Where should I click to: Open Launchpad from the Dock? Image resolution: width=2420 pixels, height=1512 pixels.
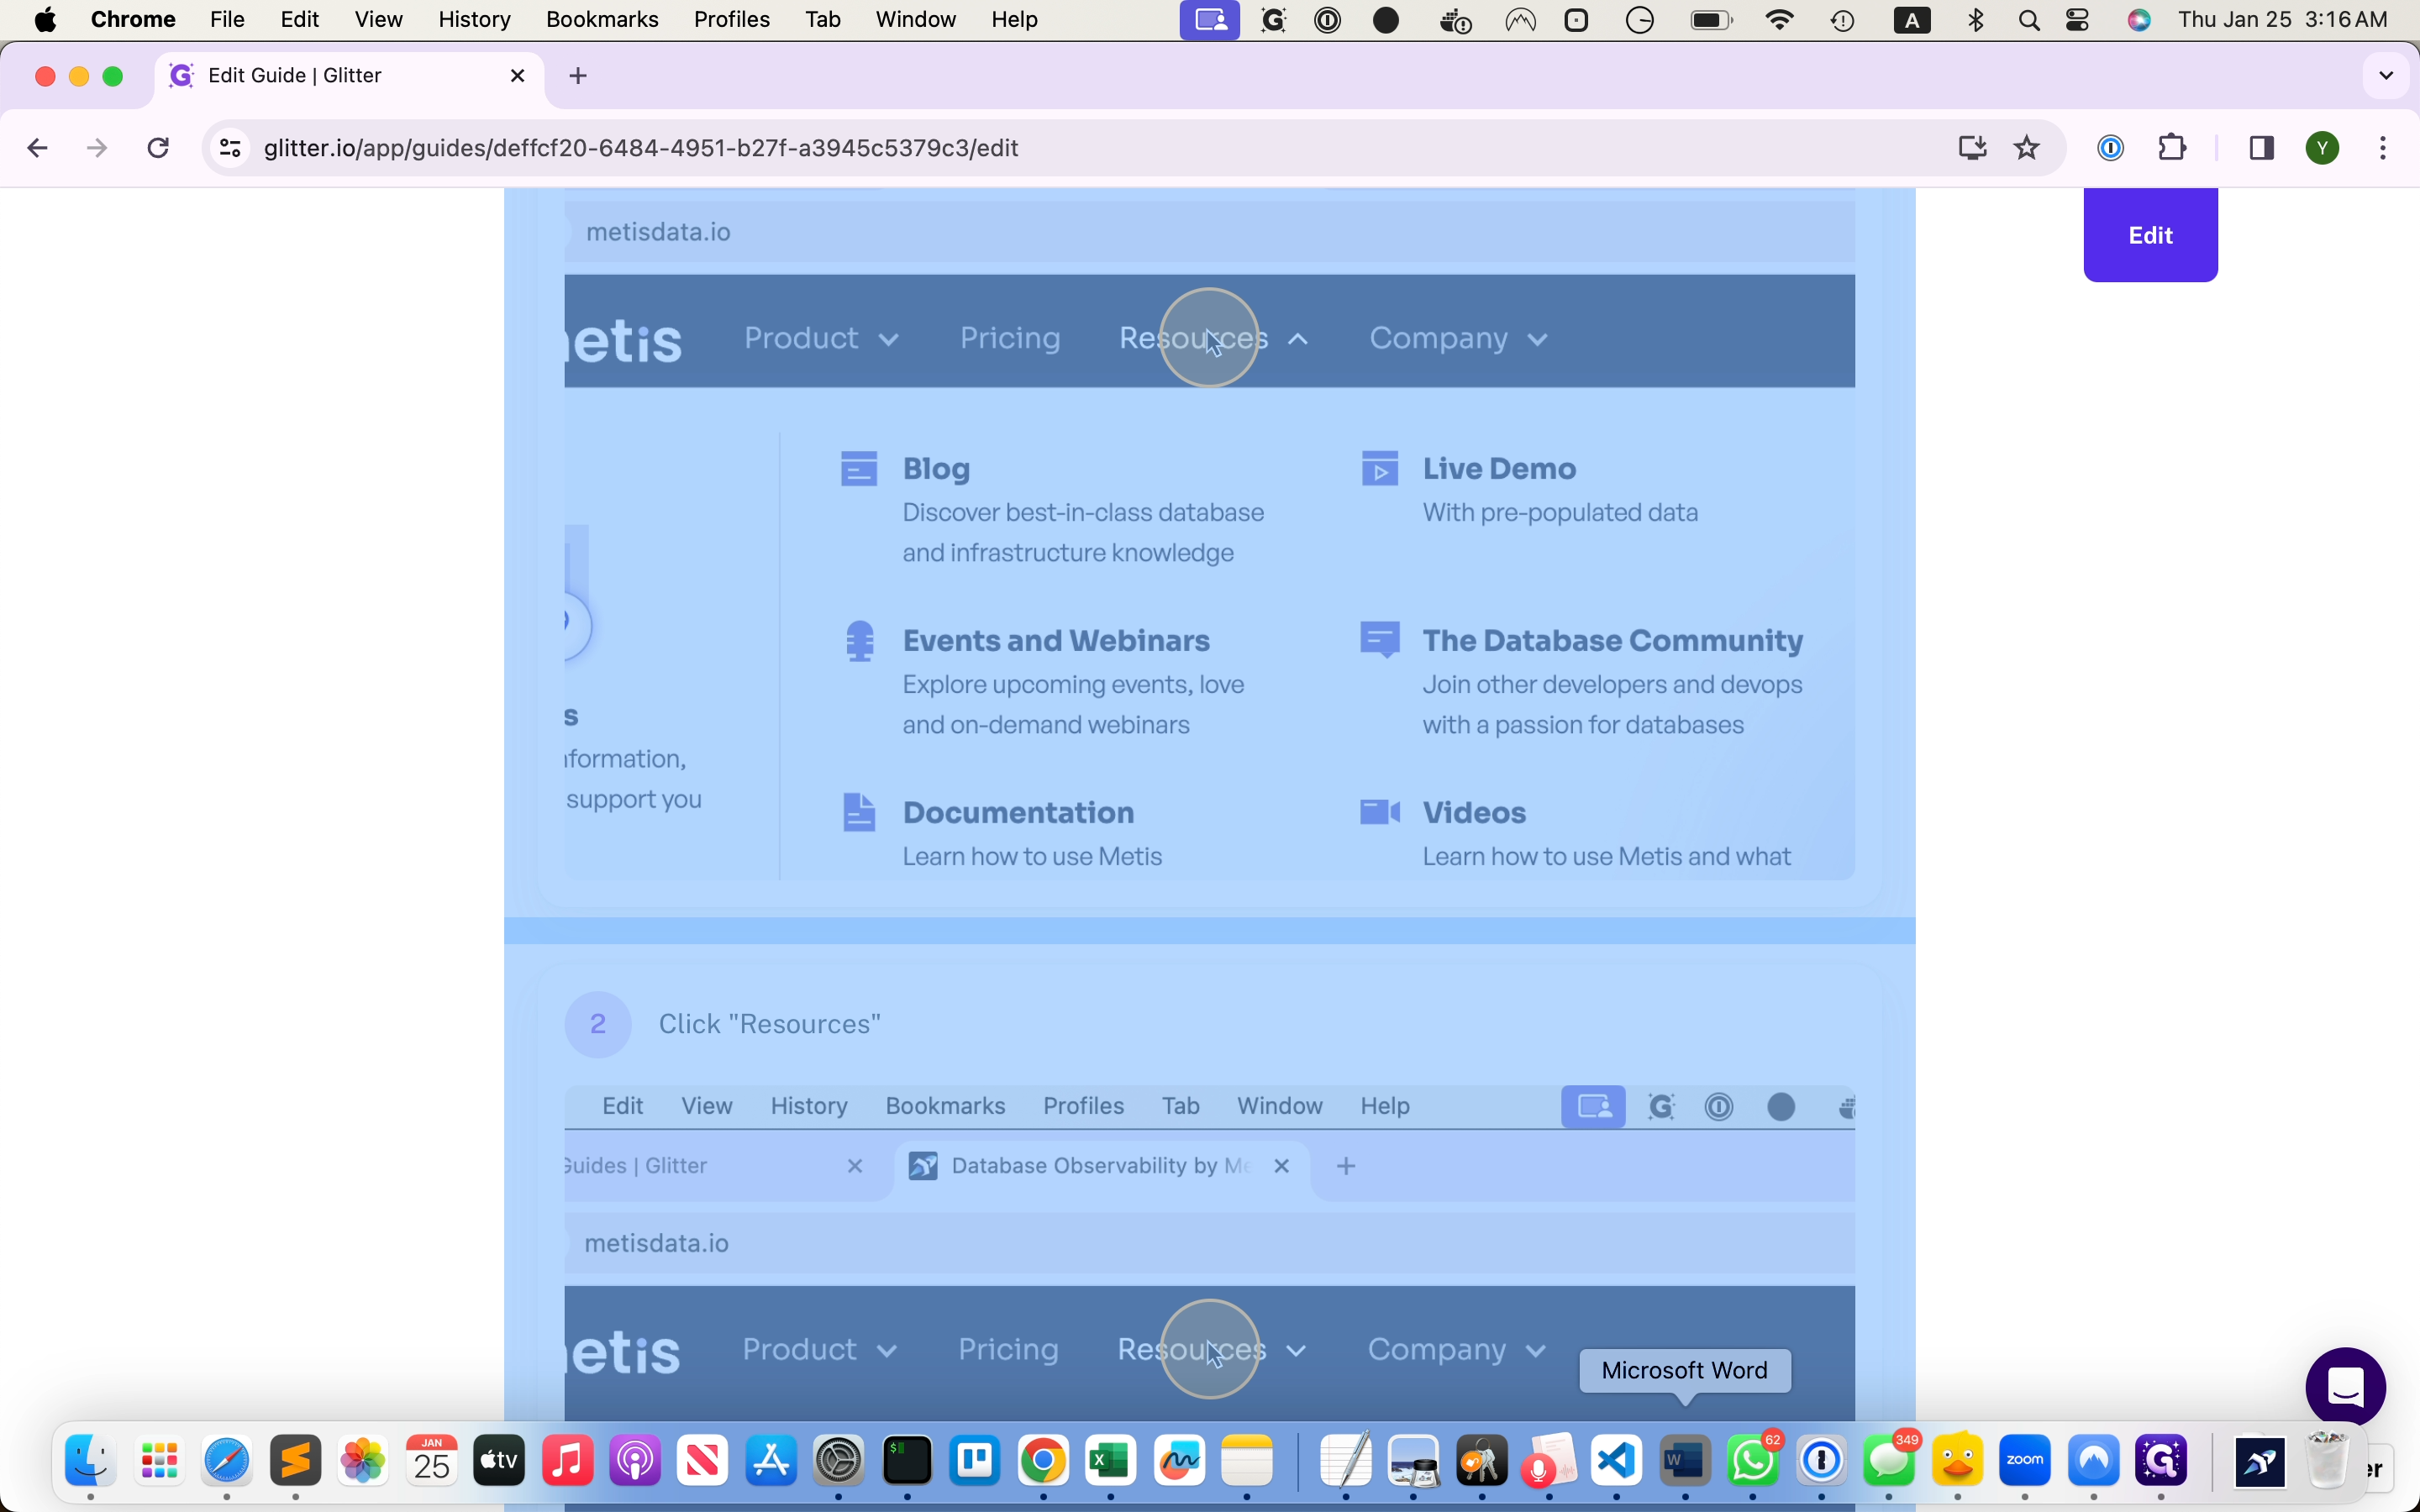click(x=160, y=1462)
